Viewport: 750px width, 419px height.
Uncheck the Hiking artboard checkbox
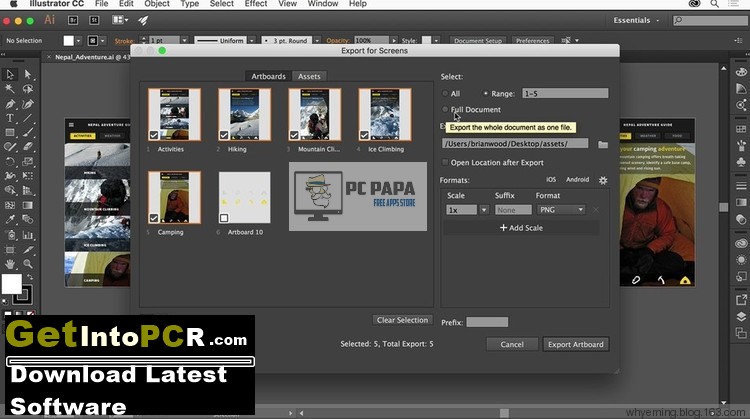[224, 135]
